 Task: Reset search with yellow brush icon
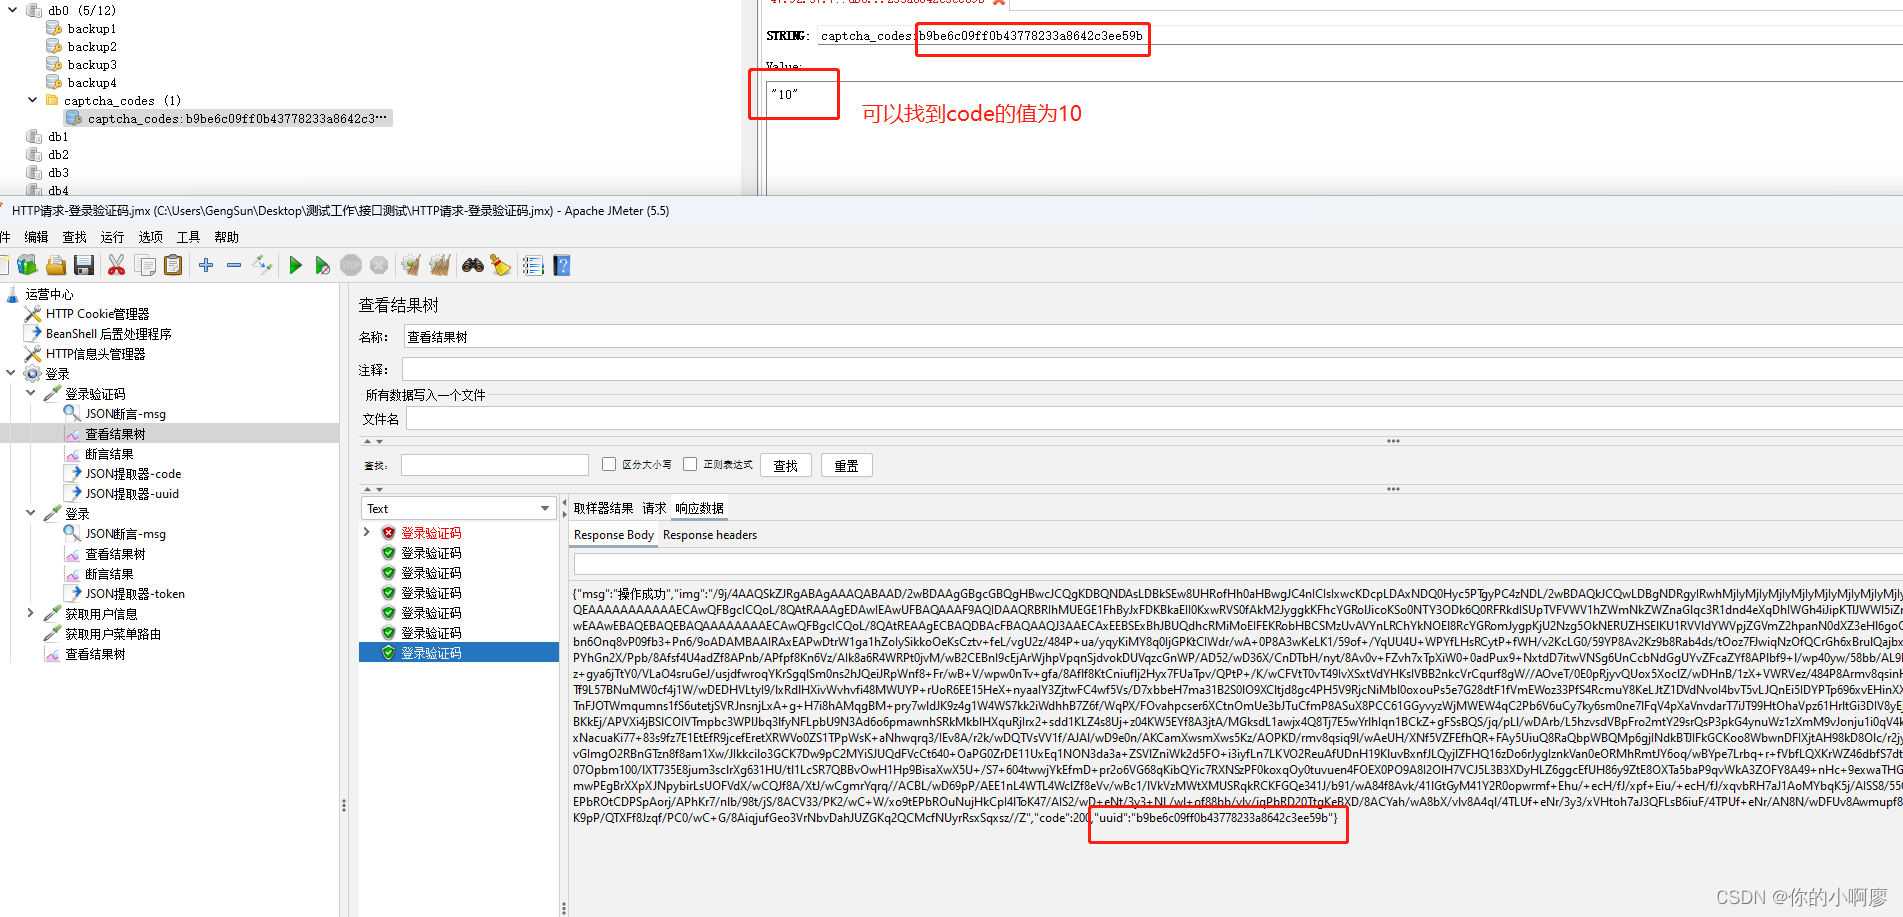click(501, 265)
